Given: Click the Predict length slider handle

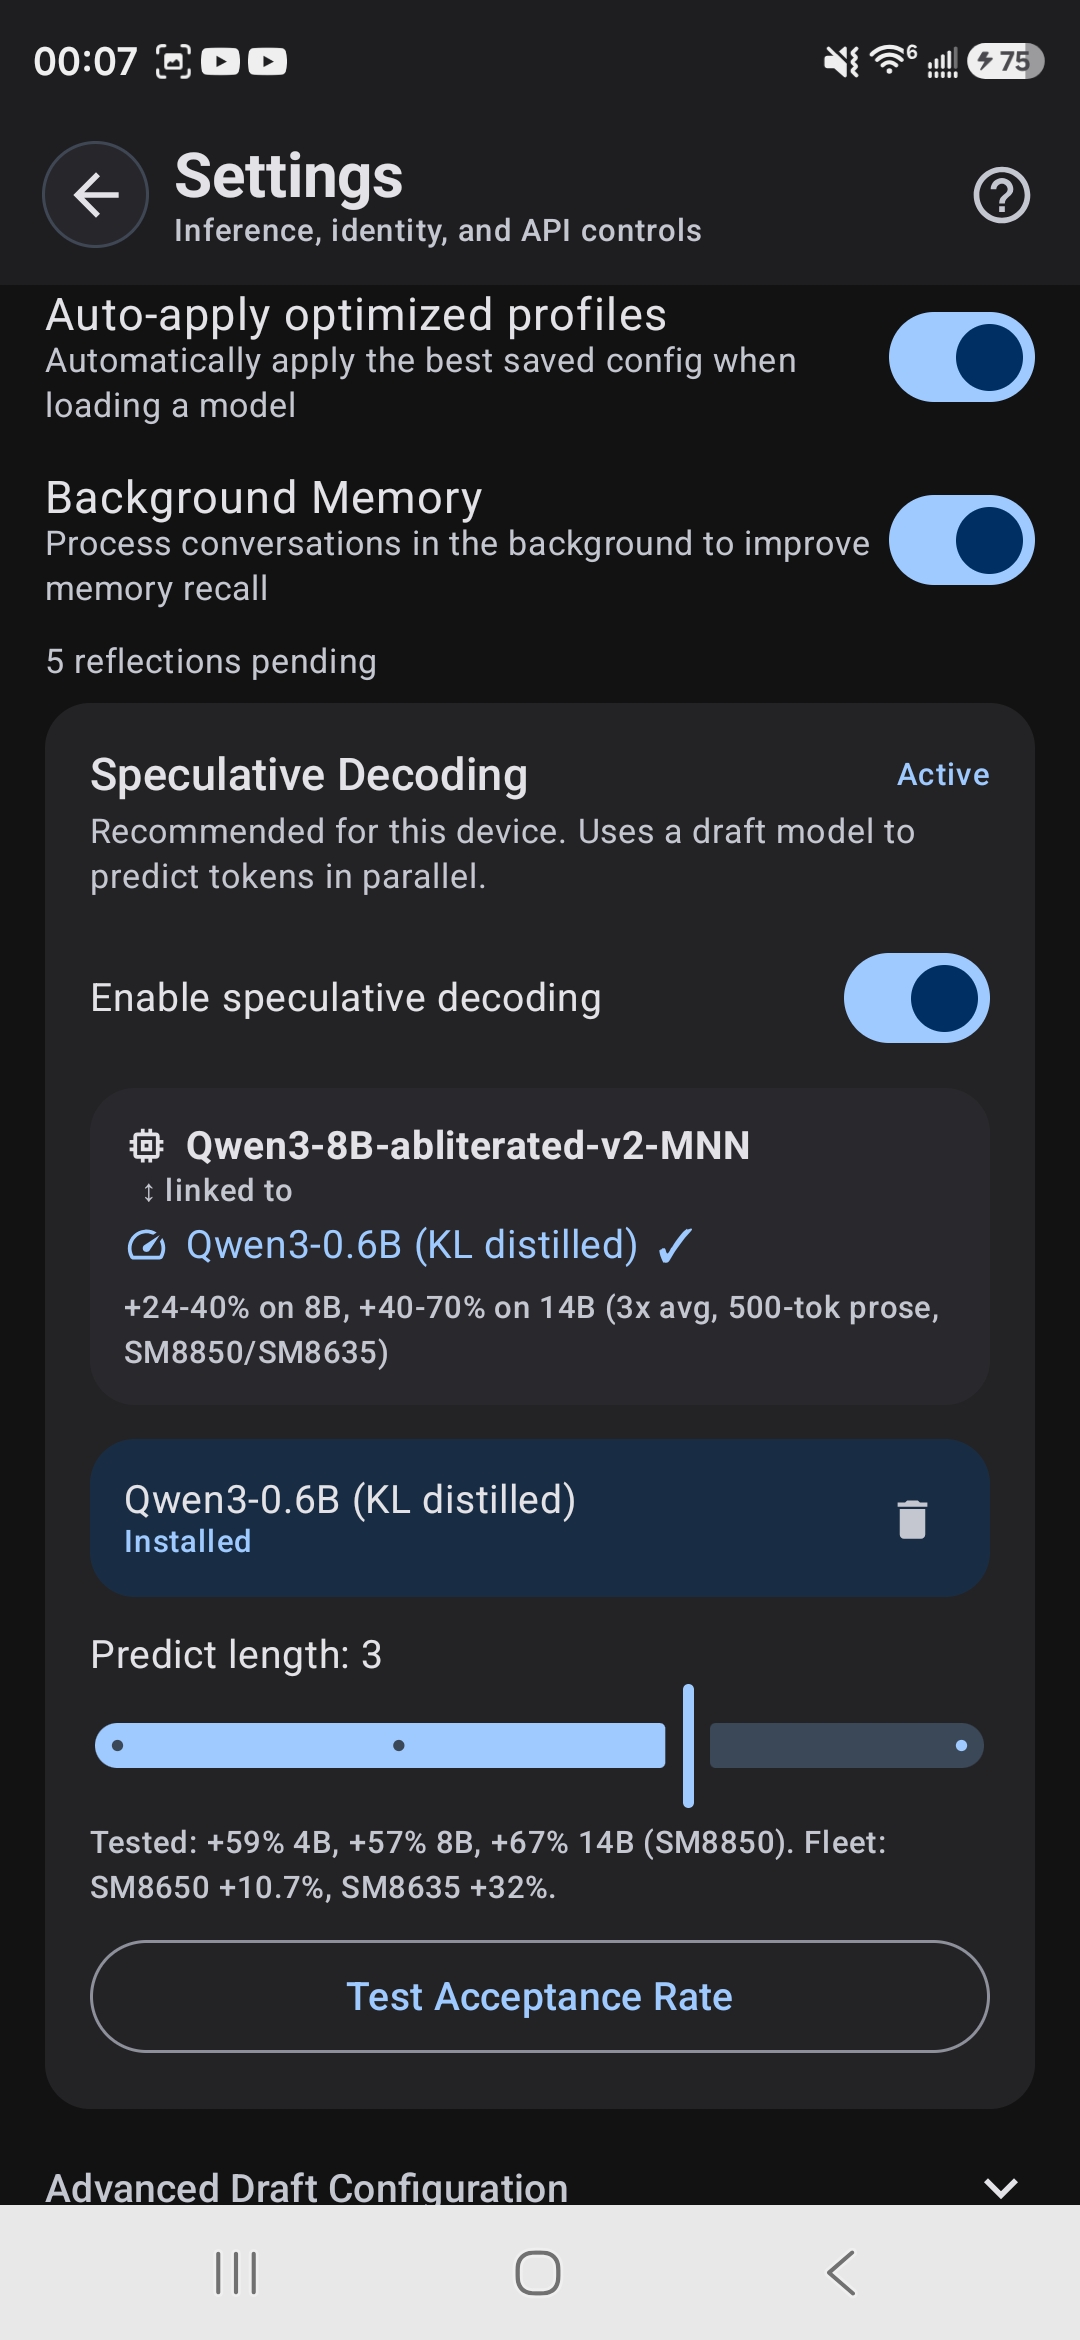Looking at the screenshot, I should point(687,1744).
